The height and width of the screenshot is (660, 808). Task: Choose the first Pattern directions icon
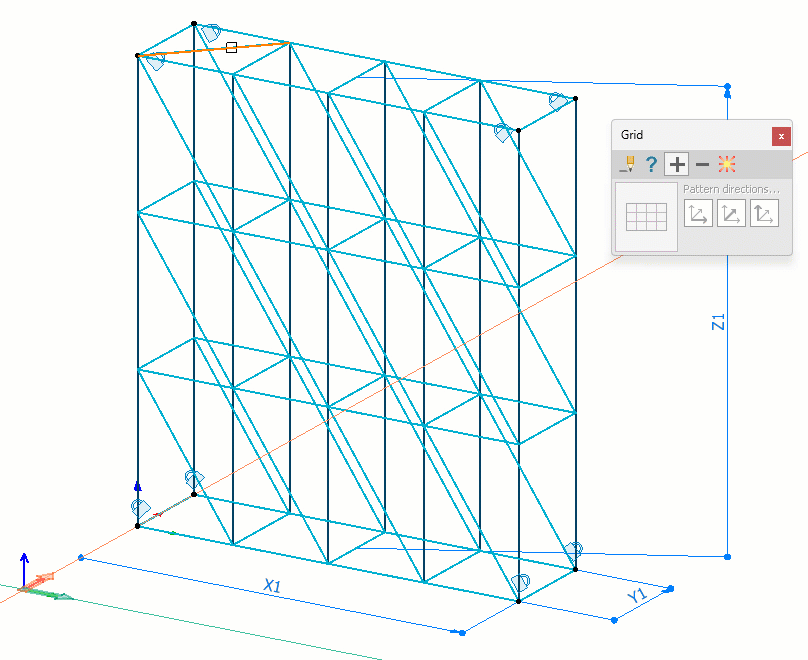tap(698, 213)
